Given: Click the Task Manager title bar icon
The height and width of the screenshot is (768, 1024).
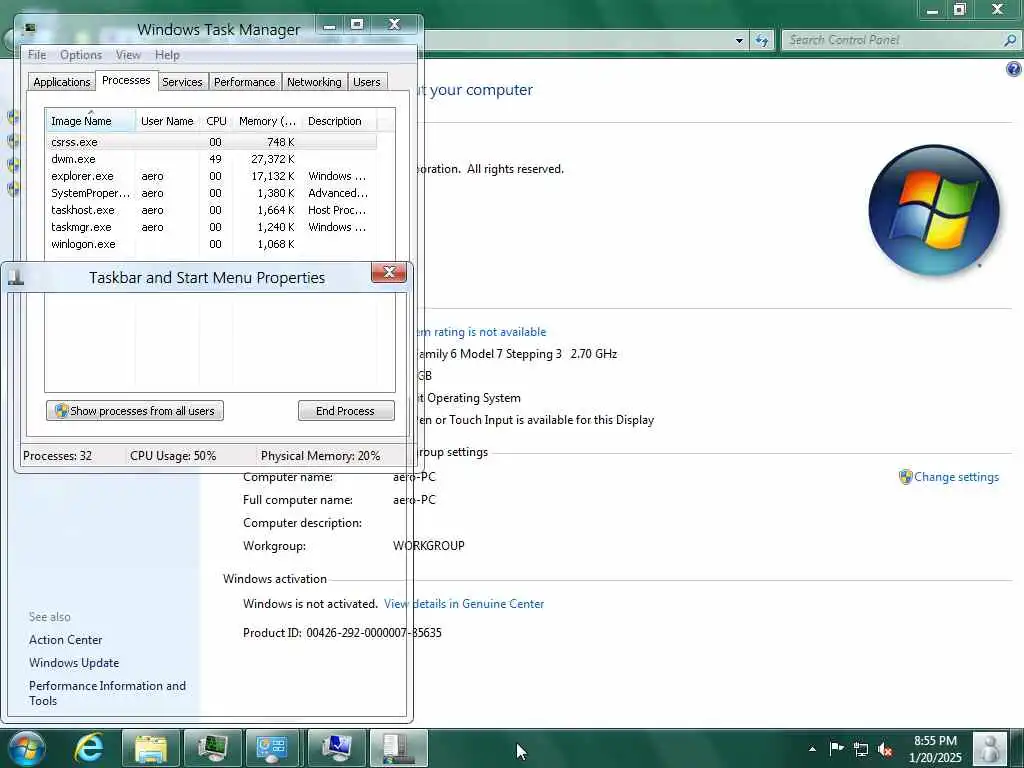Looking at the screenshot, I should (30, 29).
